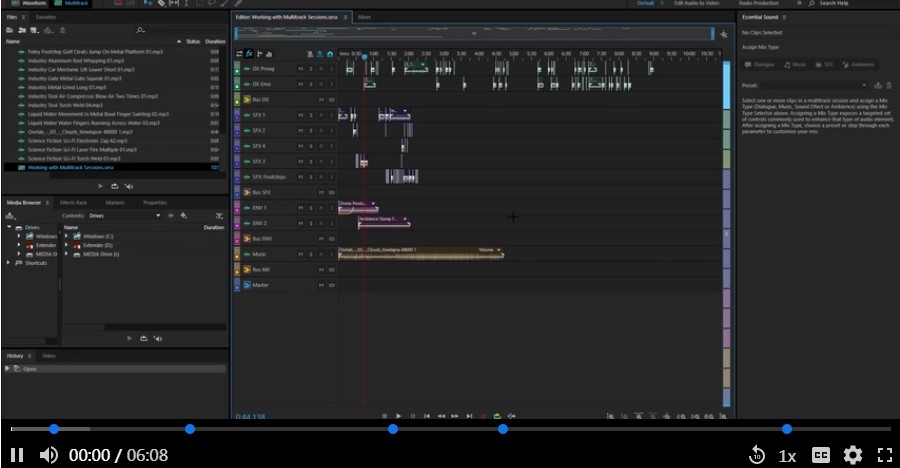Enter fullscreen mode in the video player
The height and width of the screenshot is (468, 900).
pos(884,455)
